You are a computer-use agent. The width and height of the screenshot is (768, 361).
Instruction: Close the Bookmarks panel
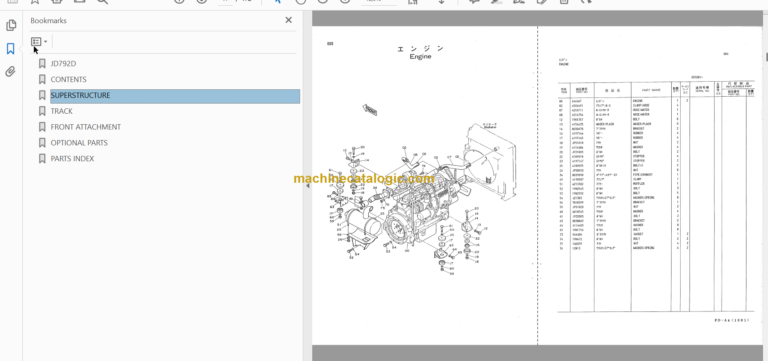[x=288, y=20]
